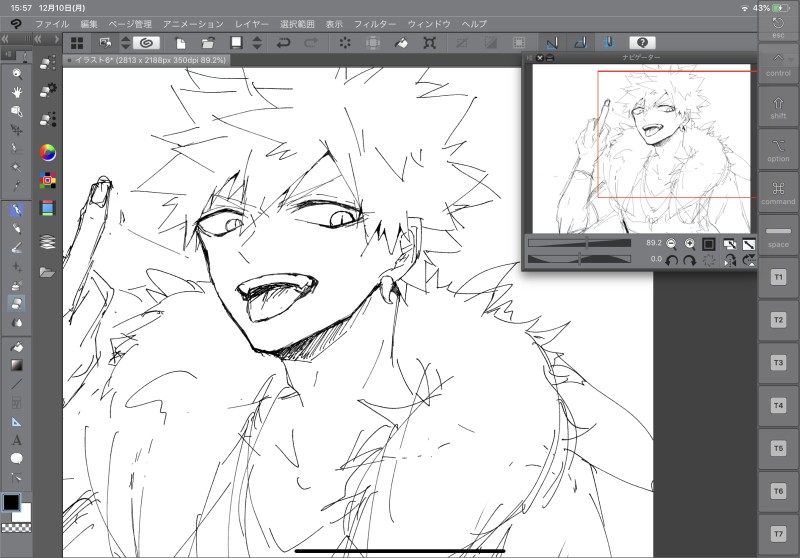Open the Brush Size palette
This screenshot has width=800, height=558.
pyautogui.click(x=47, y=119)
